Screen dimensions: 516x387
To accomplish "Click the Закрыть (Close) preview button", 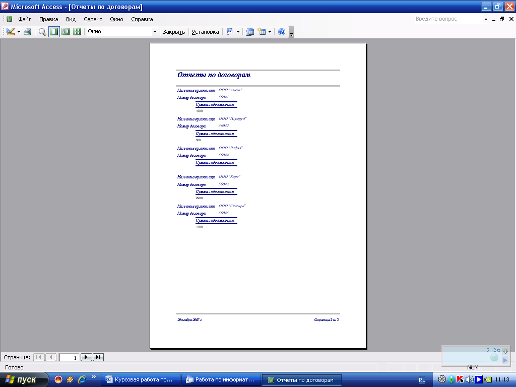I will [x=174, y=32].
